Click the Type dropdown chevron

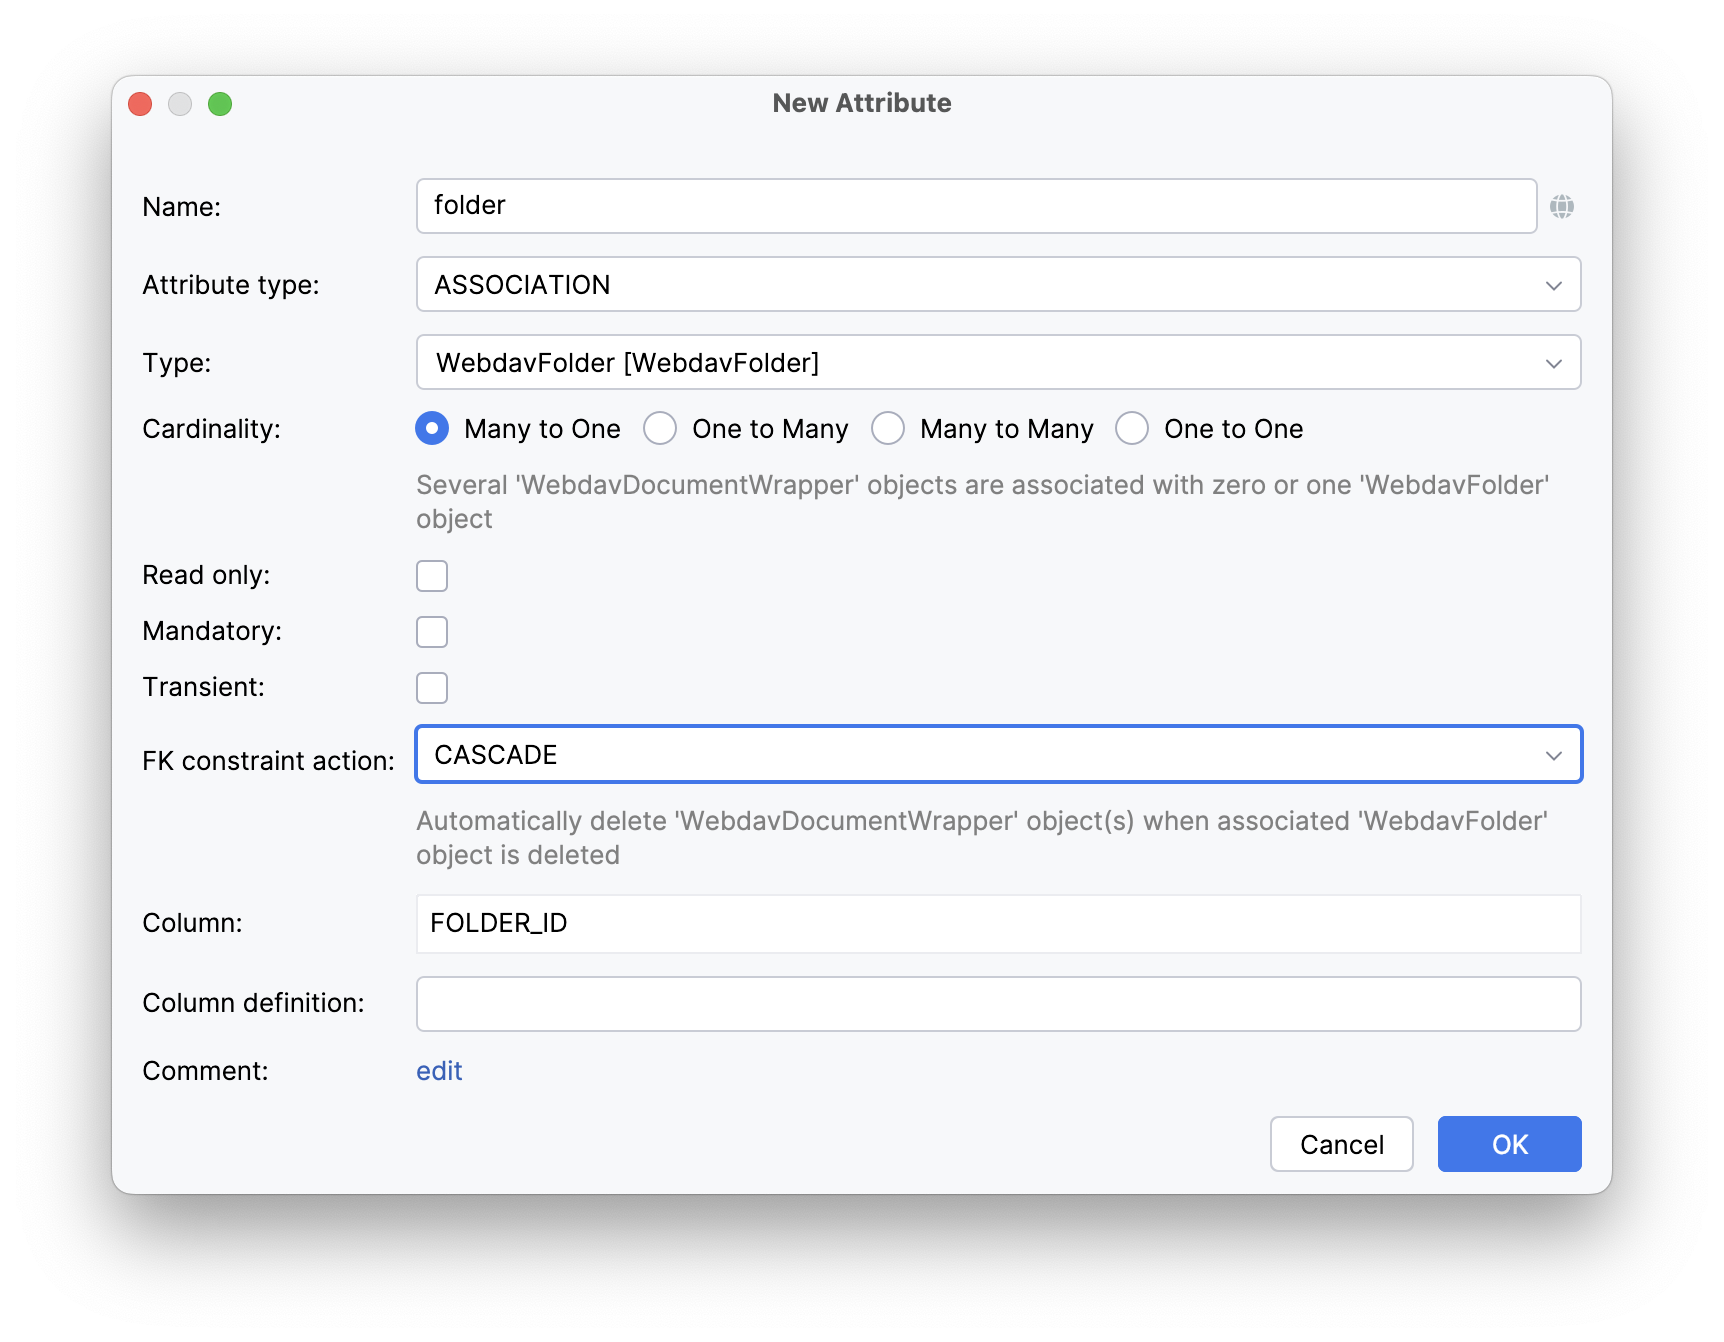pyautogui.click(x=1553, y=362)
